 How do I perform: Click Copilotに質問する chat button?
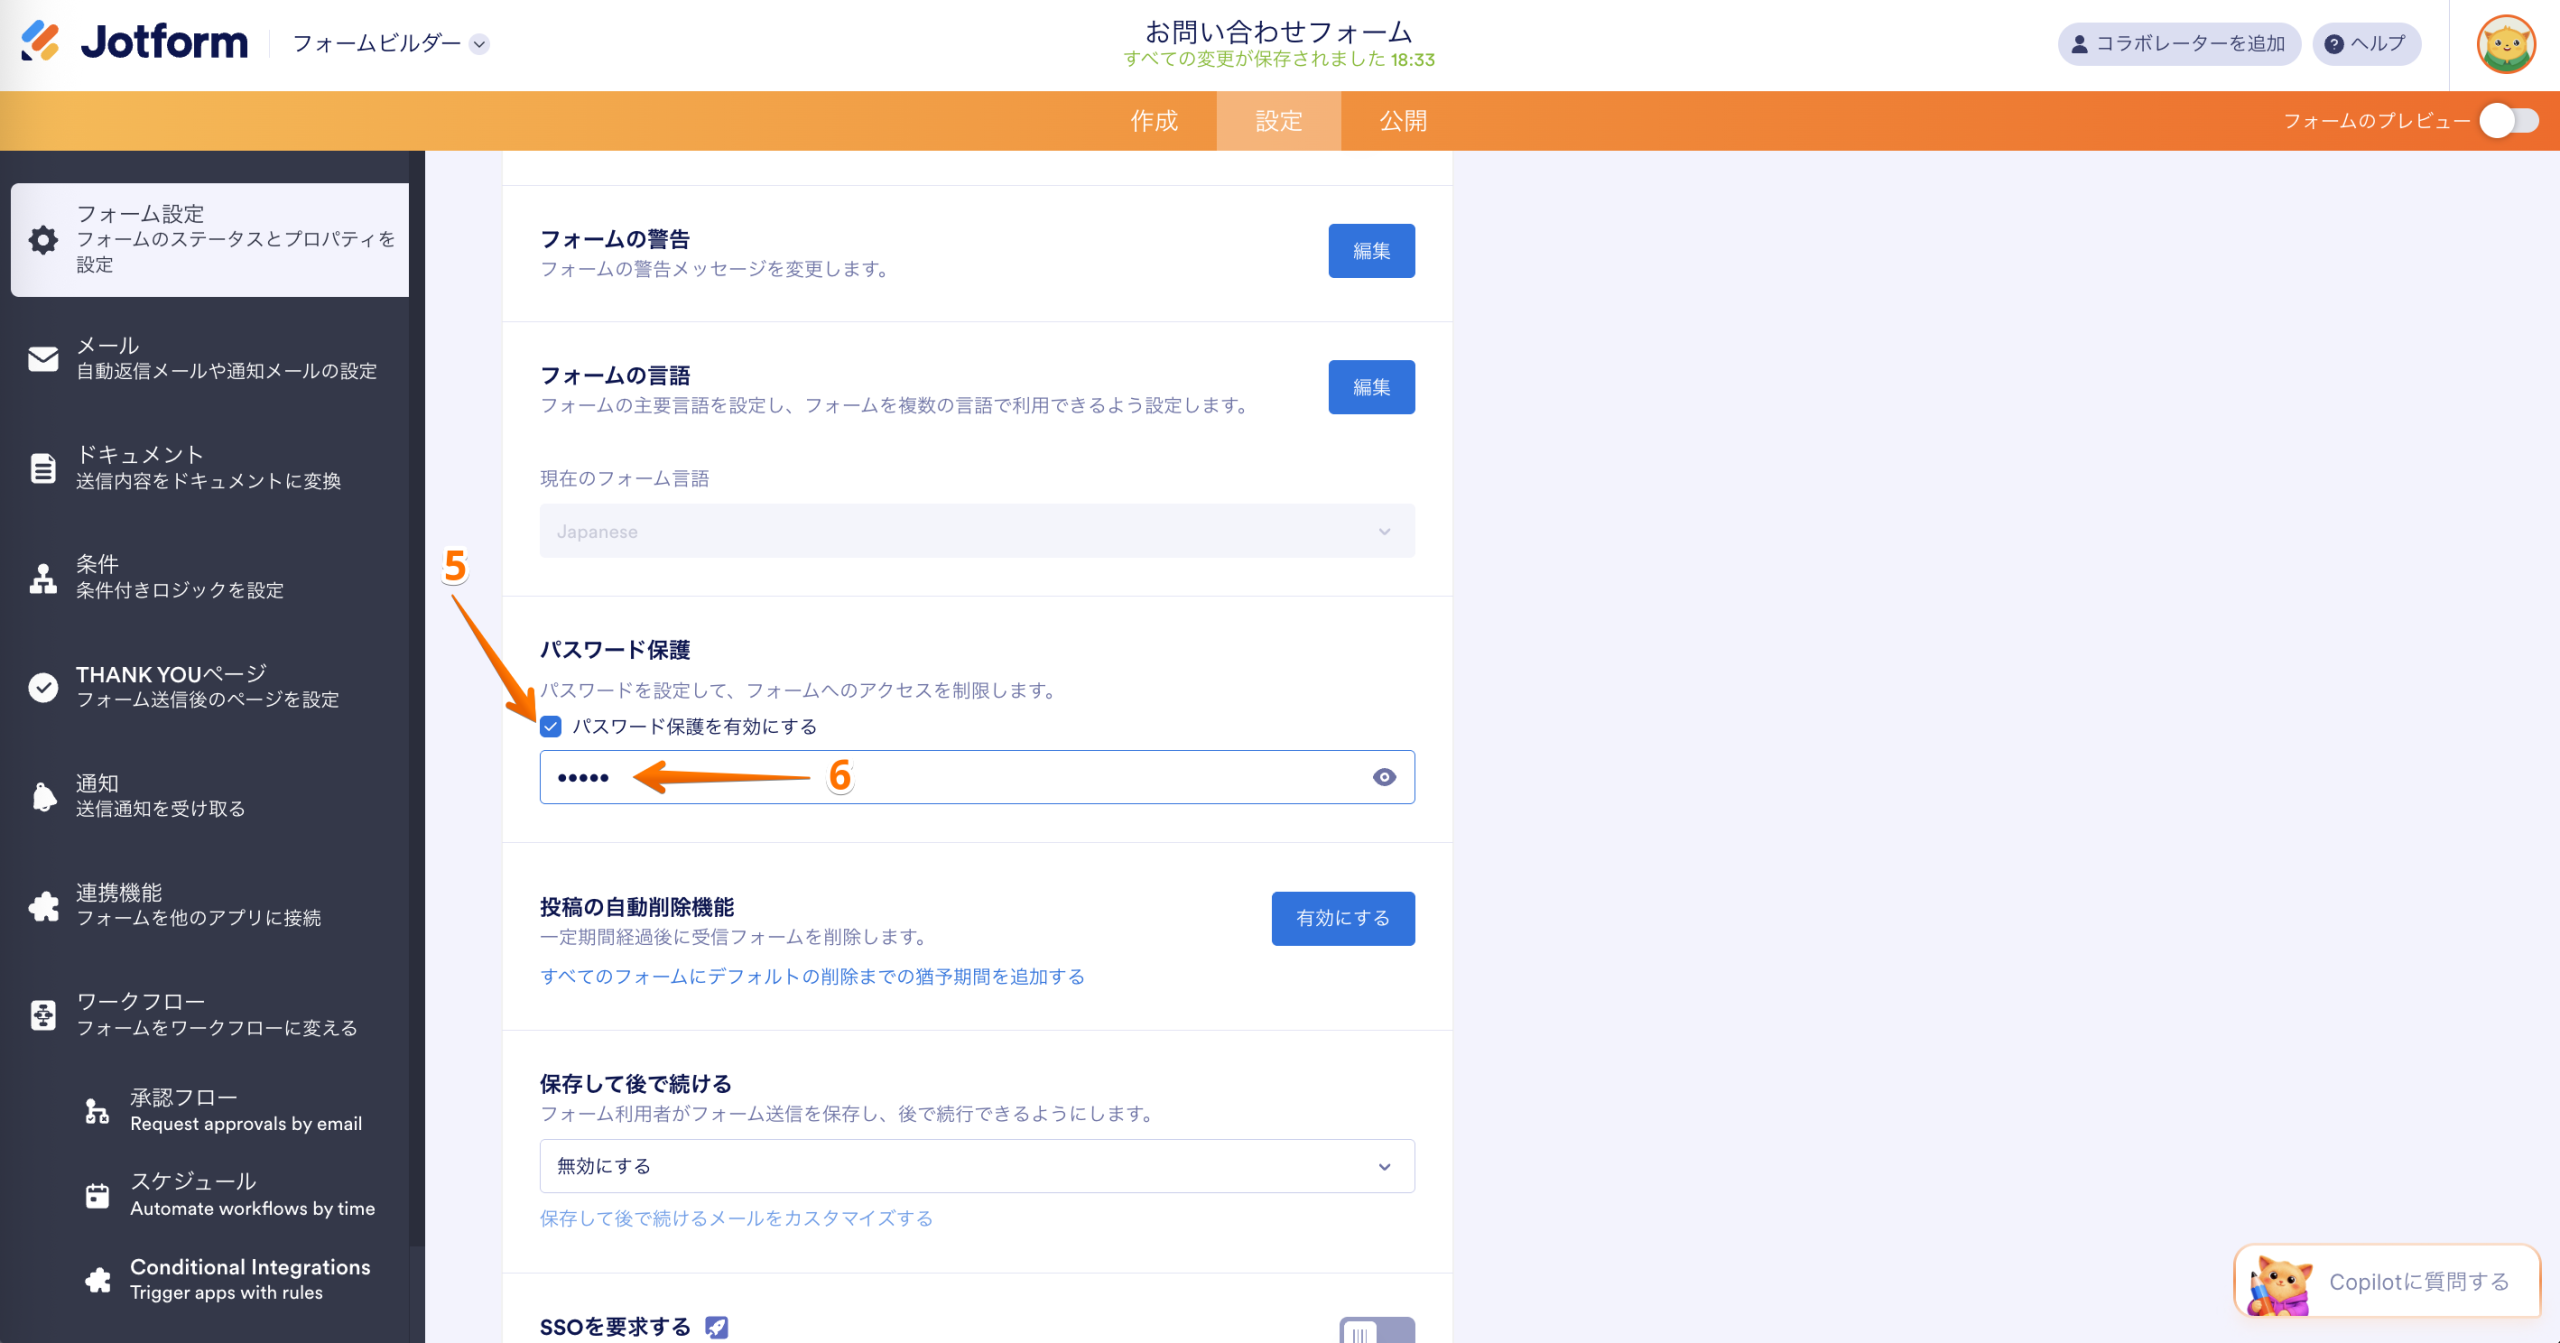point(2387,1282)
